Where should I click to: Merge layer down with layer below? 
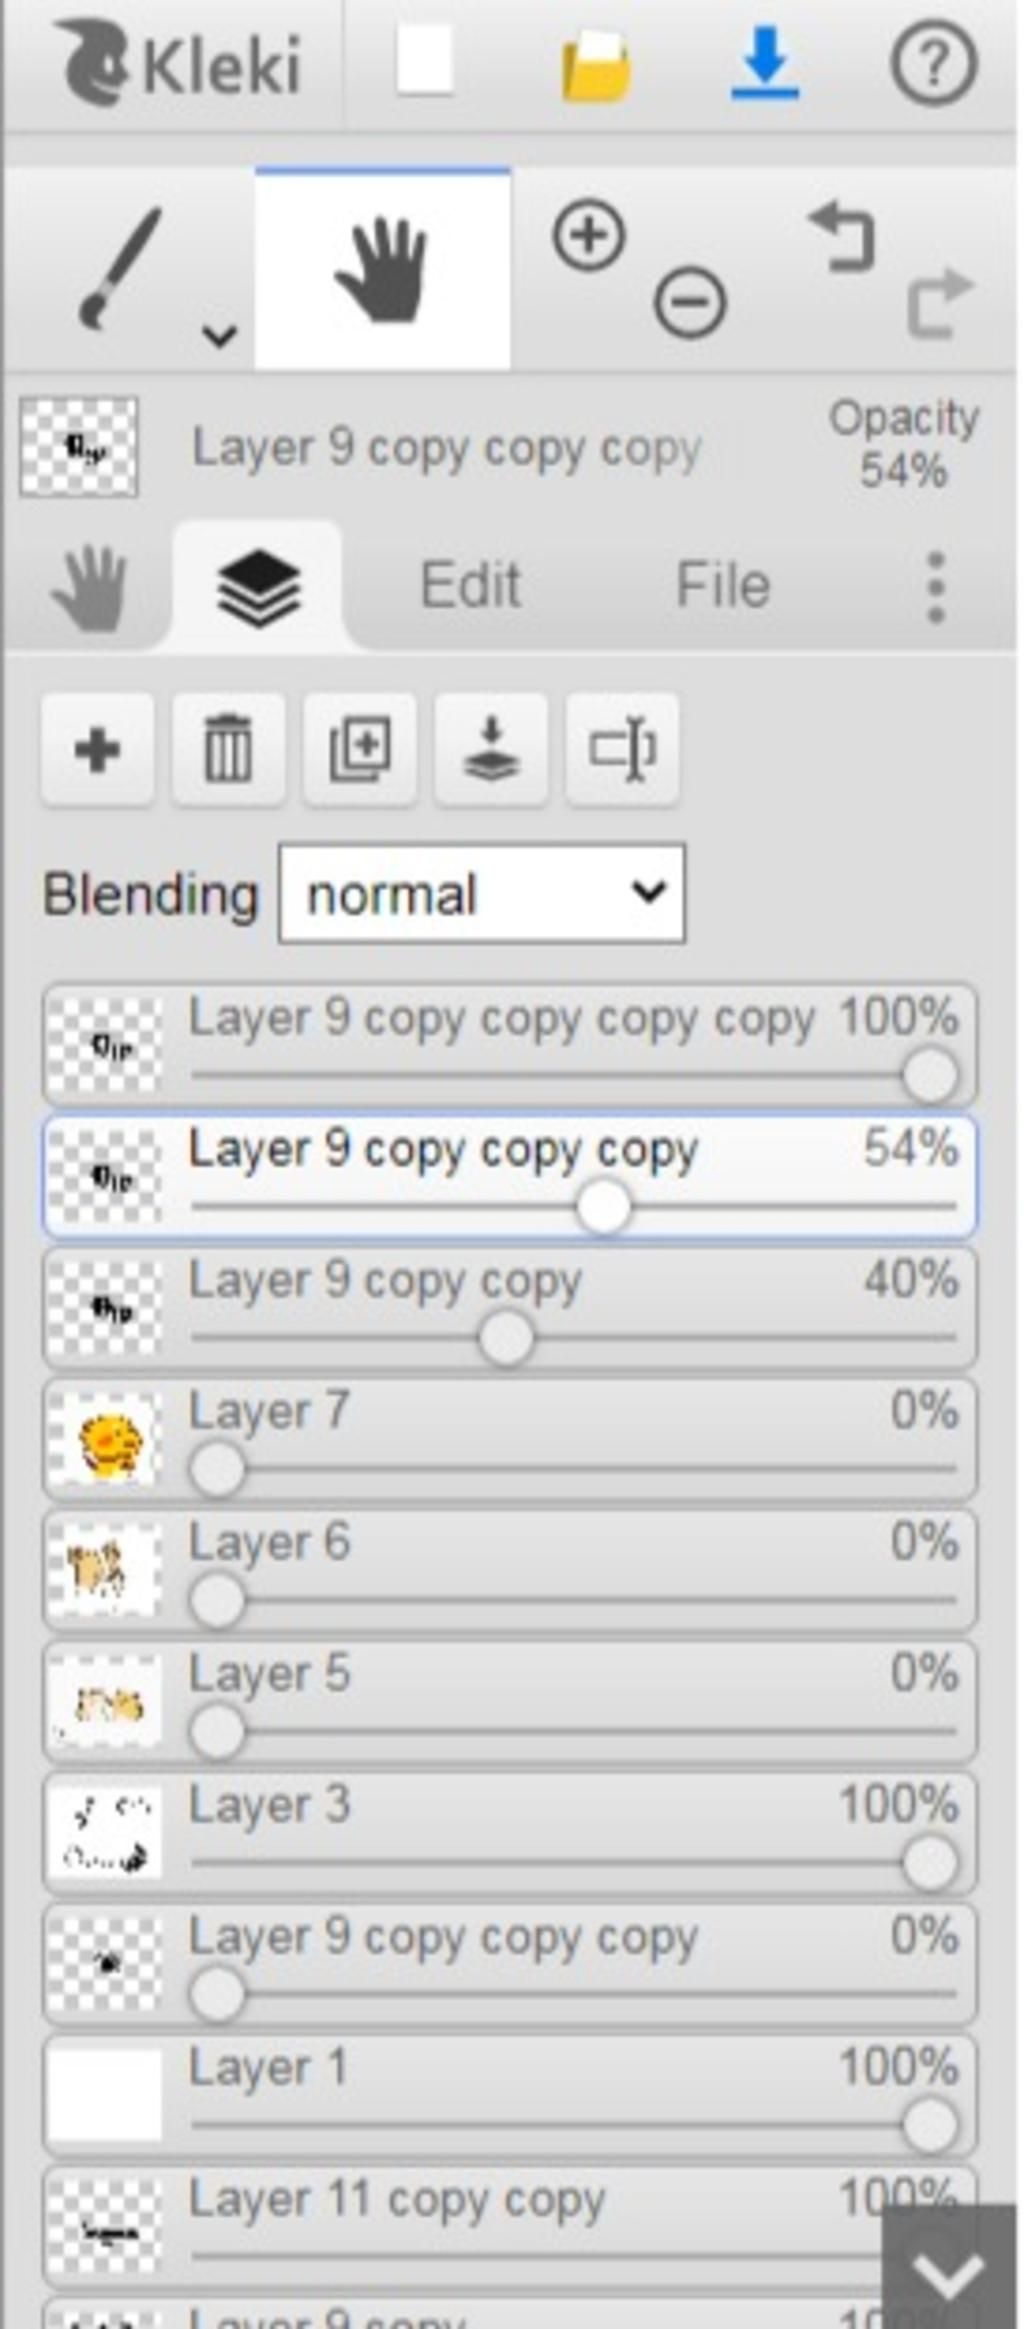tap(491, 749)
